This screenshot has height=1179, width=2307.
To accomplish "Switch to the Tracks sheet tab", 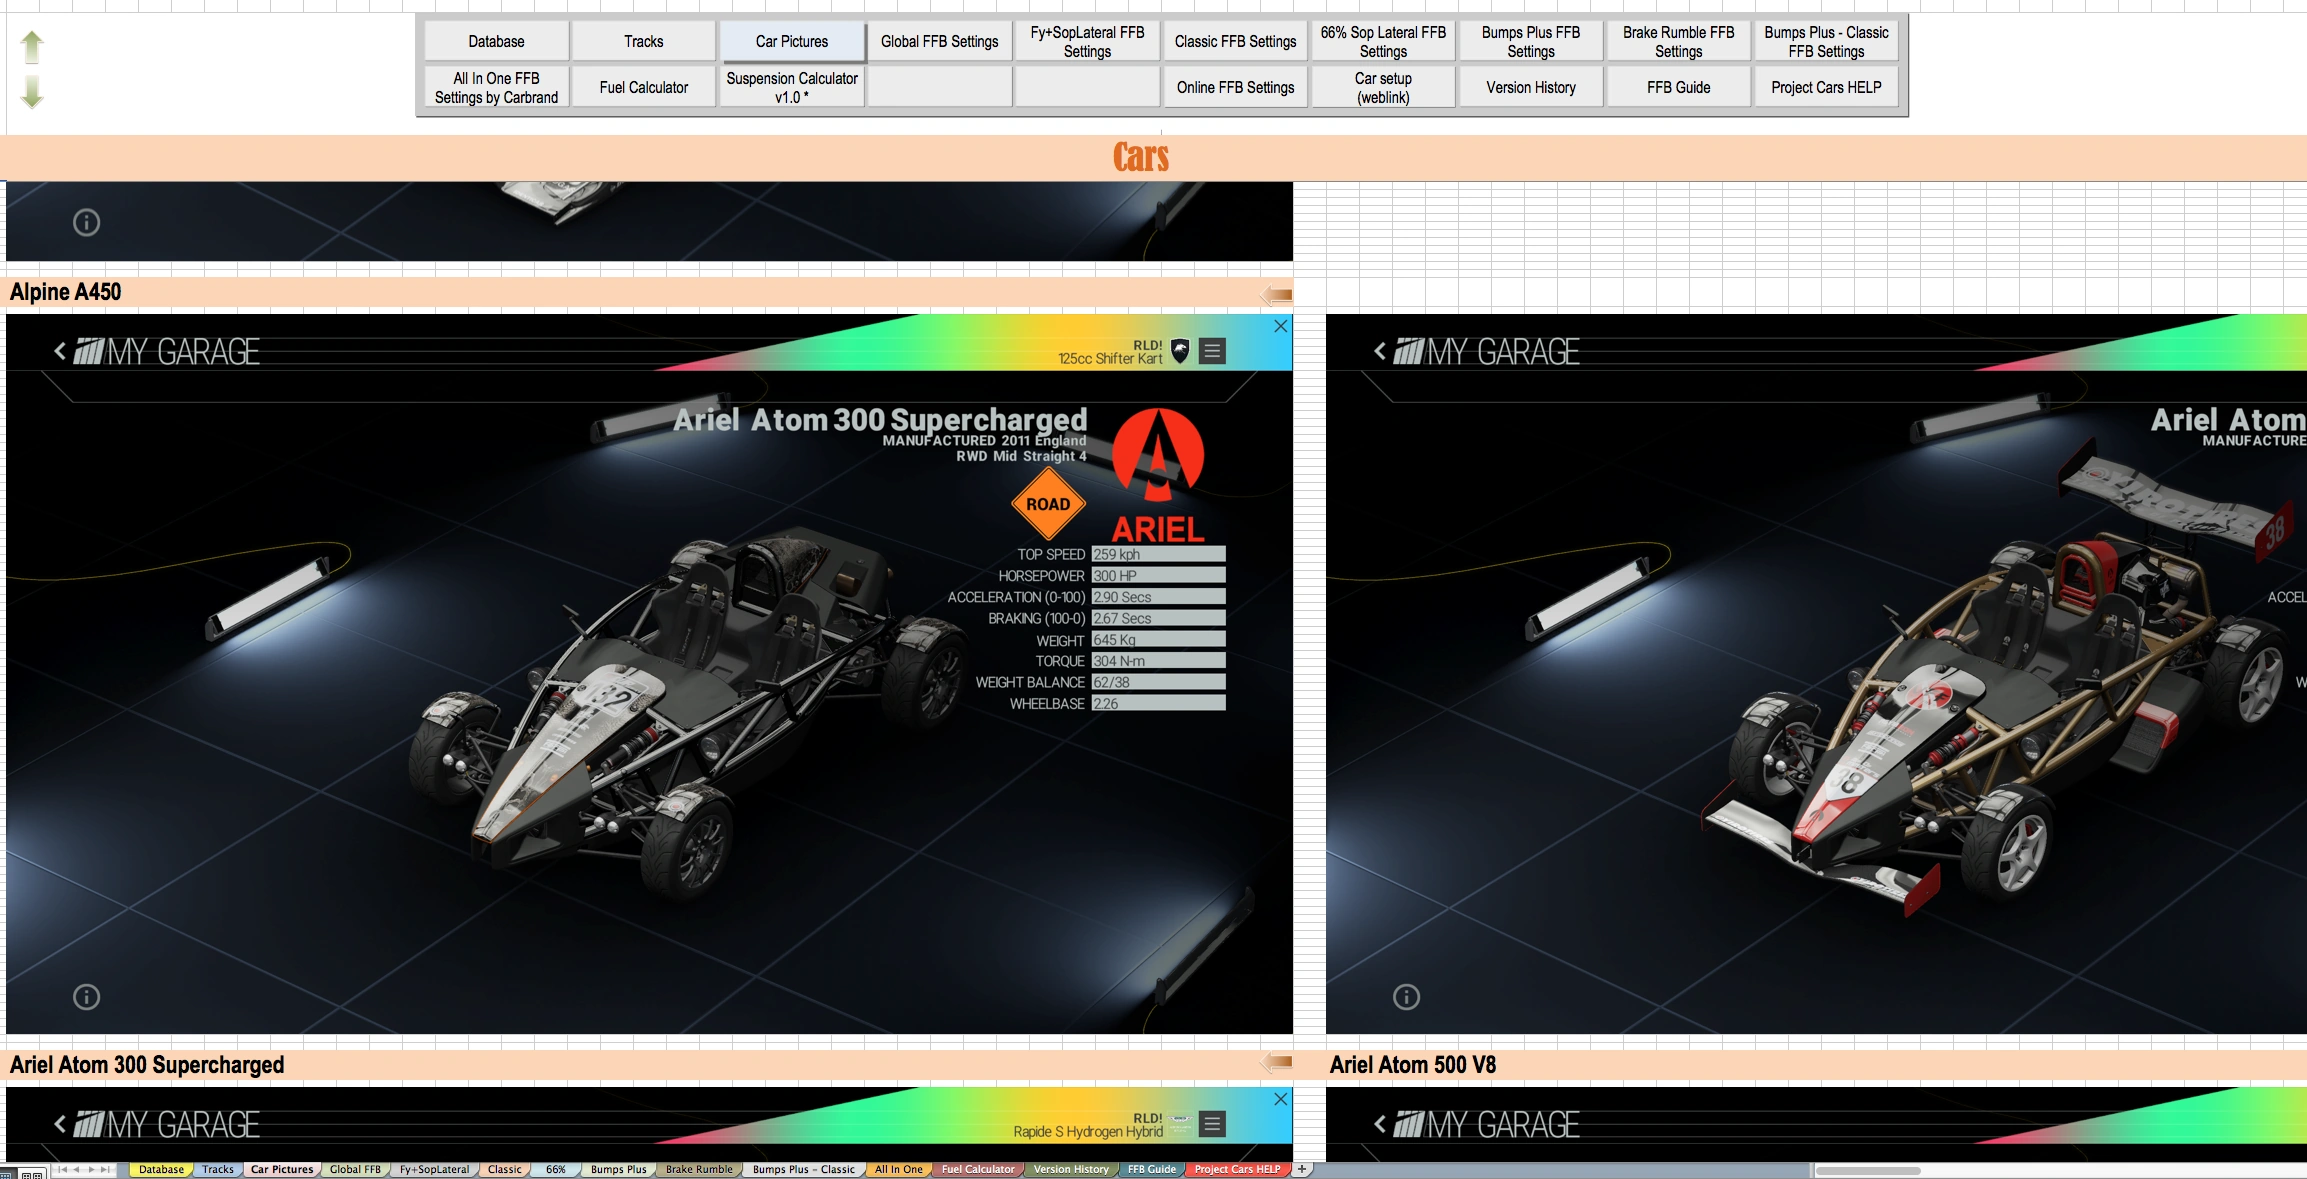I will point(217,1169).
